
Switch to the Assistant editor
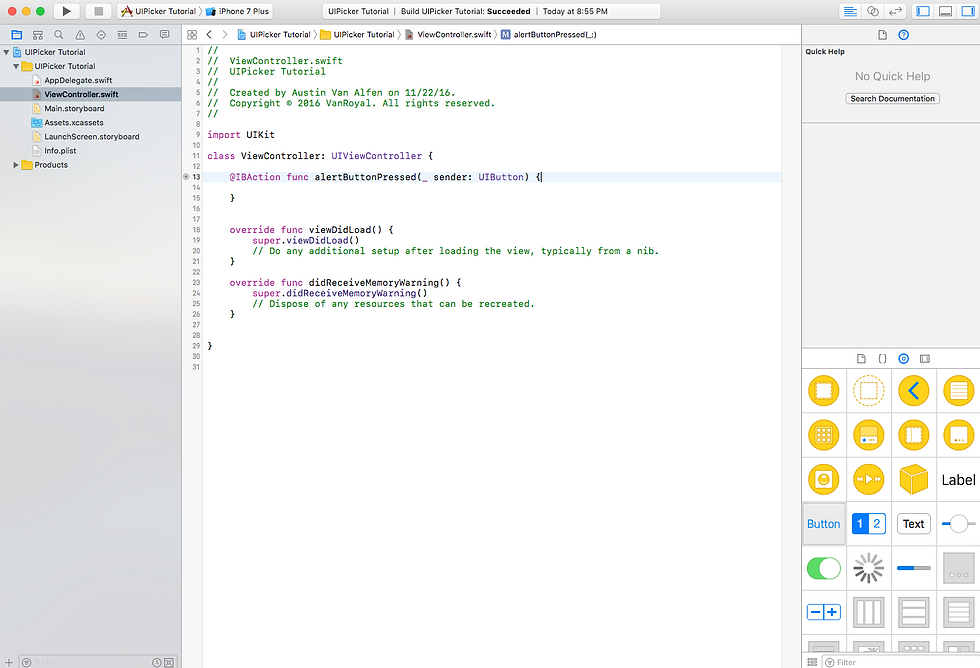pyautogui.click(x=873, y=11)
